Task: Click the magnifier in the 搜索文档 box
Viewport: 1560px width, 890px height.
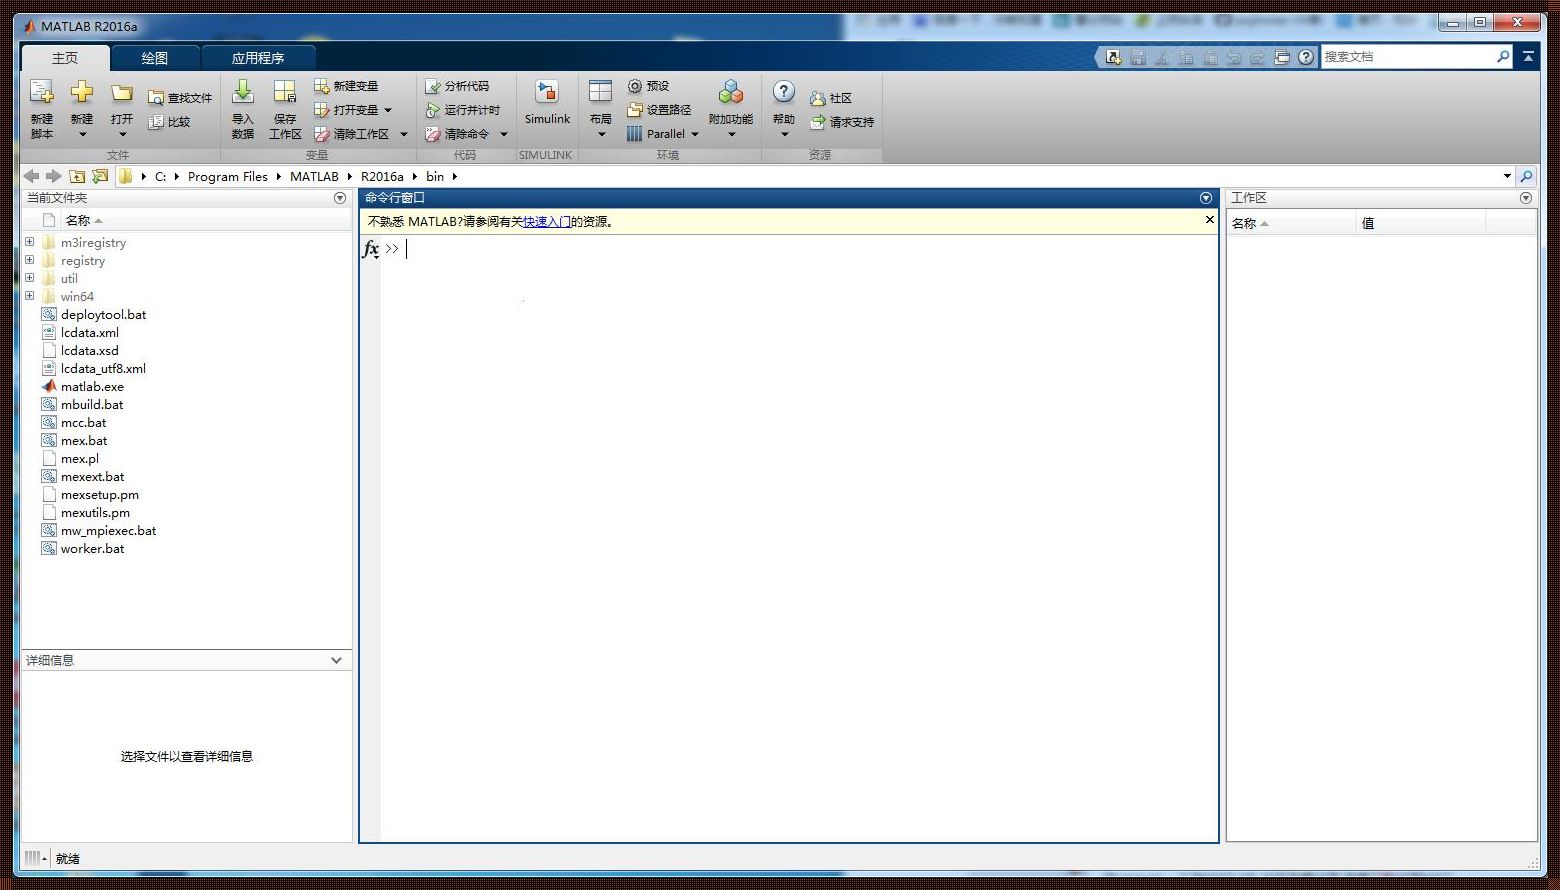Action: coord(1503,57)
